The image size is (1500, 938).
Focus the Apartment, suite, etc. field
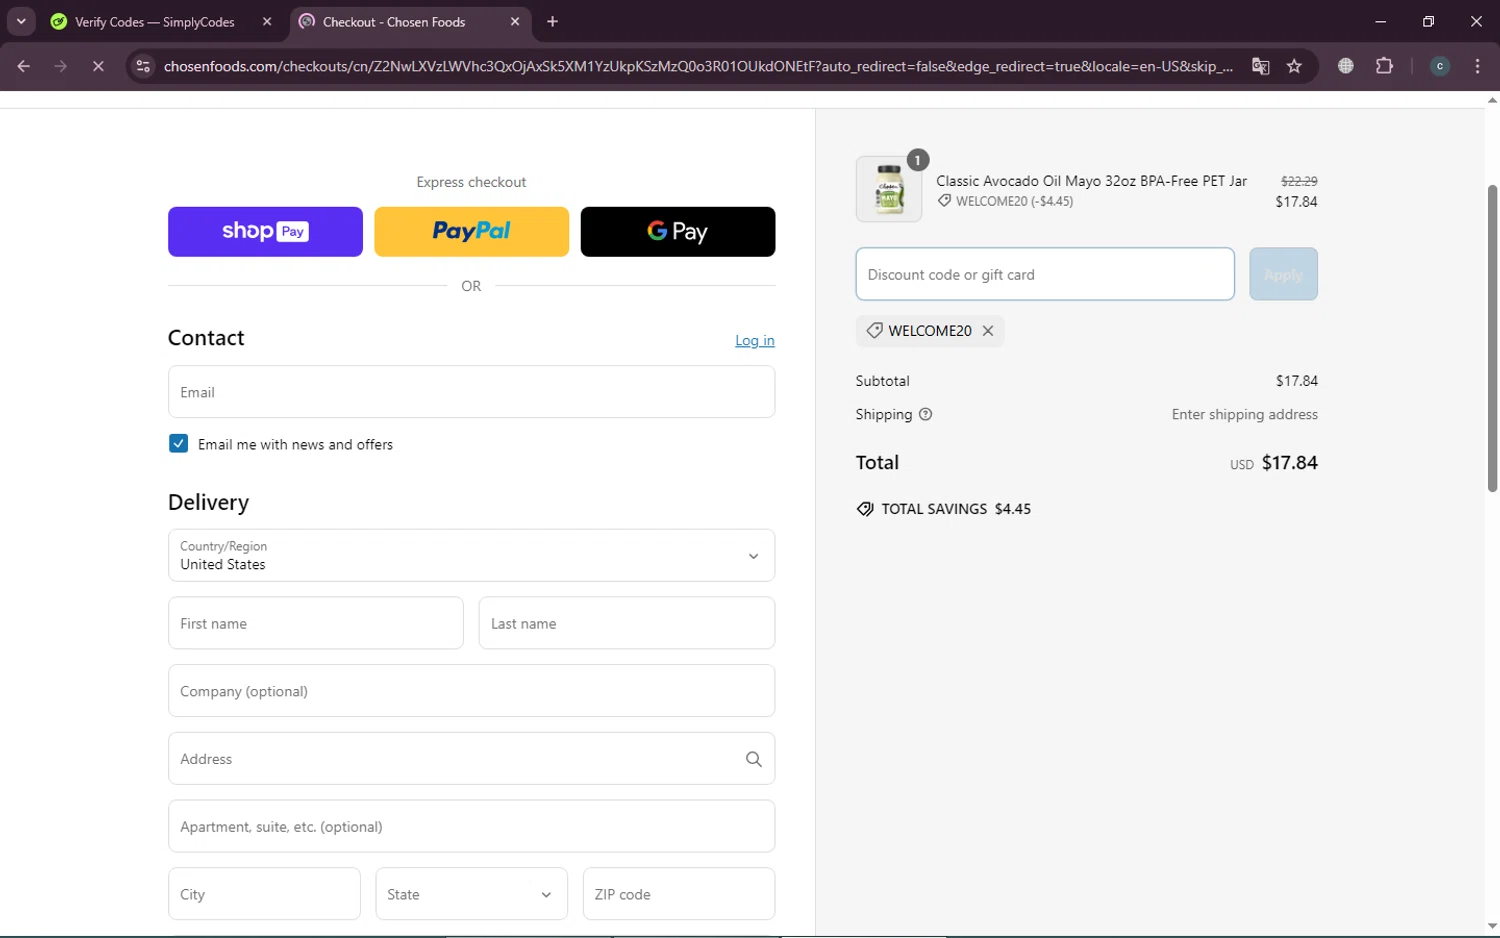click(x=471, y=826)
